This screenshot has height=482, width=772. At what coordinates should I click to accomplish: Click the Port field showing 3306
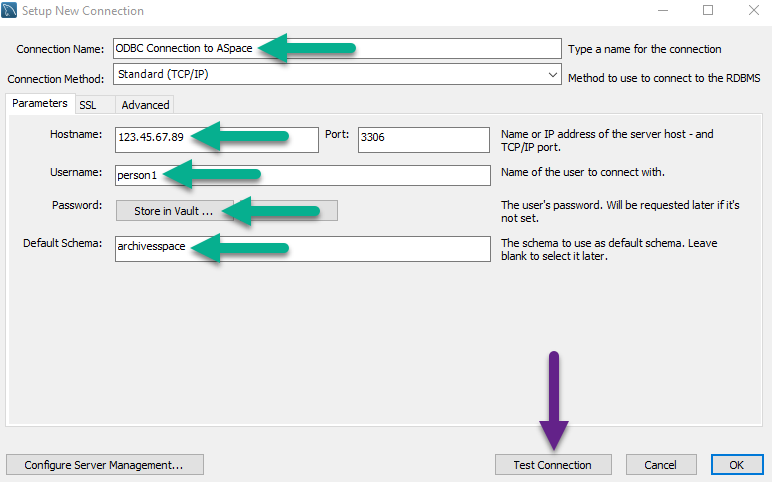pyautogui.click(x=423, y=138)
